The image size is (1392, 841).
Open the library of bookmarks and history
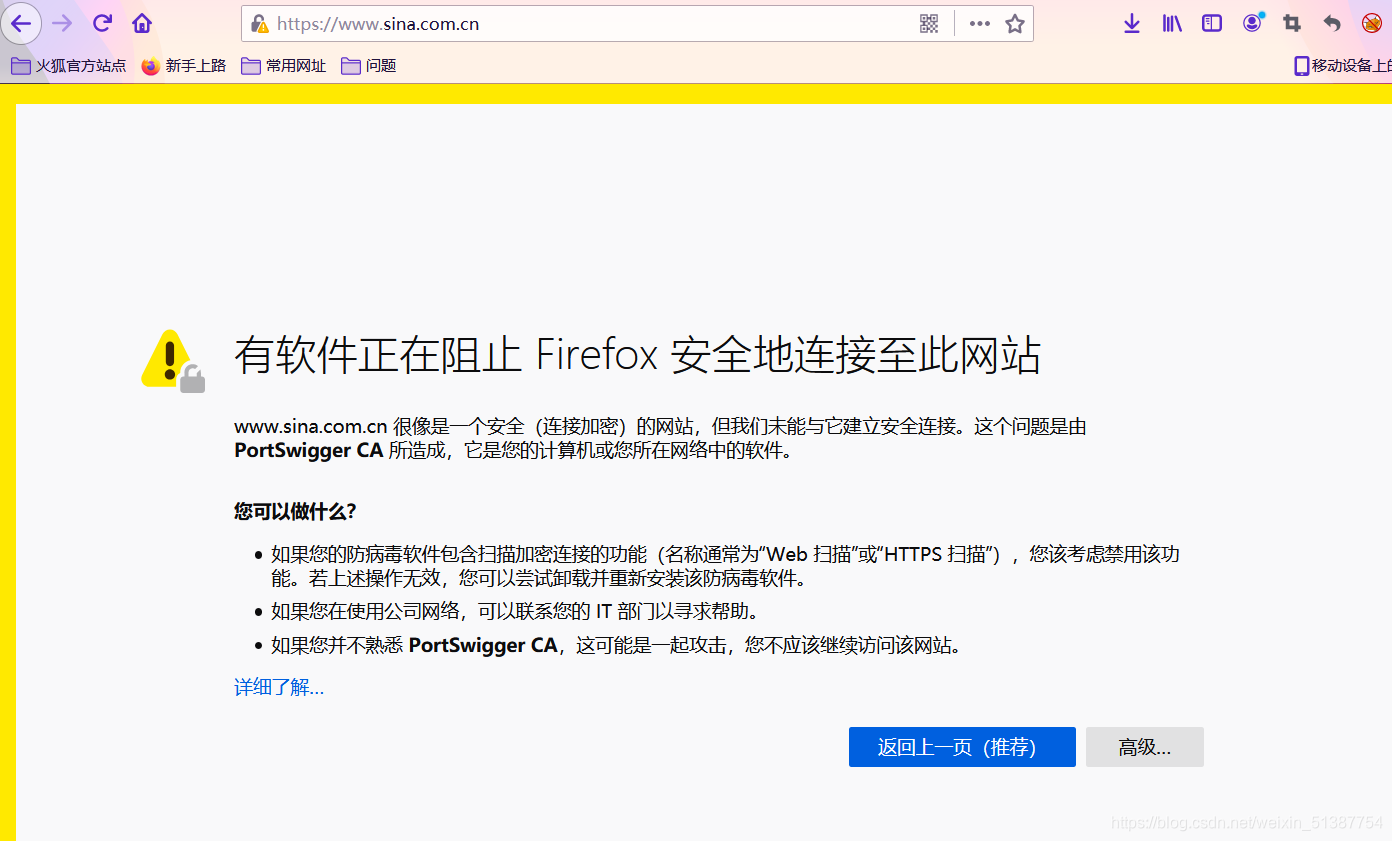[x=1172, y=23]
